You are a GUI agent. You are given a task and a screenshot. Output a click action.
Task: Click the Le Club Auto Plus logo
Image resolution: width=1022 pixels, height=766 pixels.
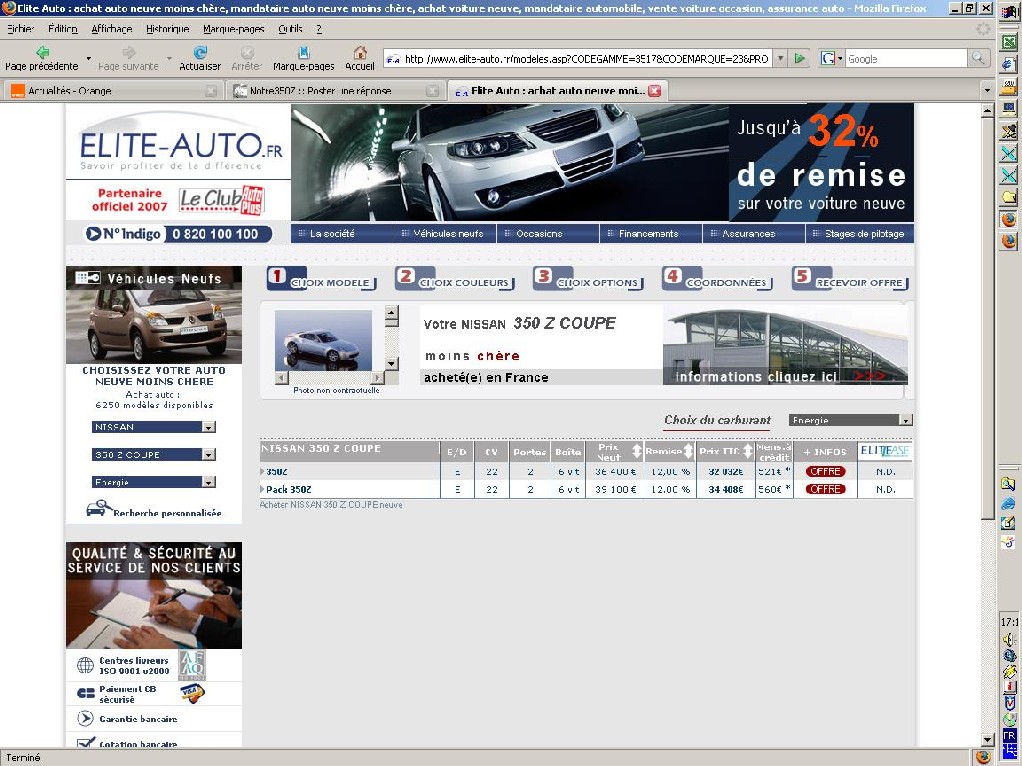222,199
